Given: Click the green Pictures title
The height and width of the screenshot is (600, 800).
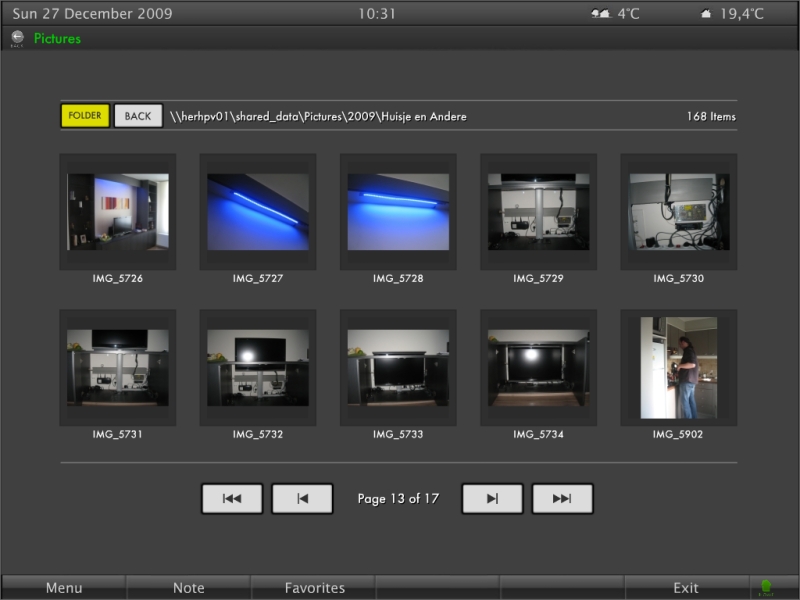Looking at the screenshot, I should (57, 39).
